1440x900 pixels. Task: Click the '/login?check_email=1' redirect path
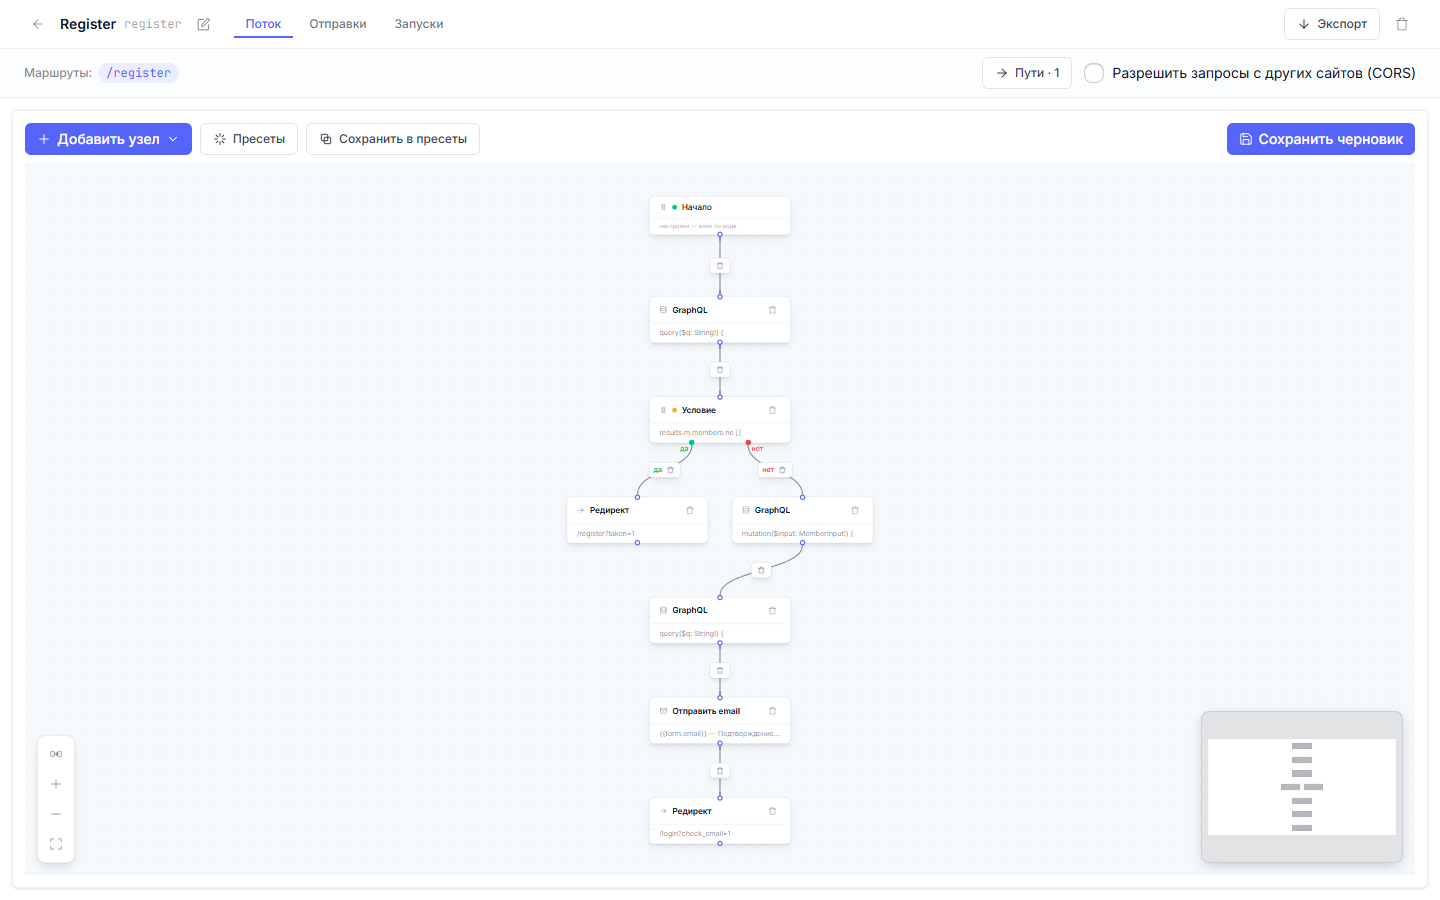pyautogui.click(x=695, y=833)
